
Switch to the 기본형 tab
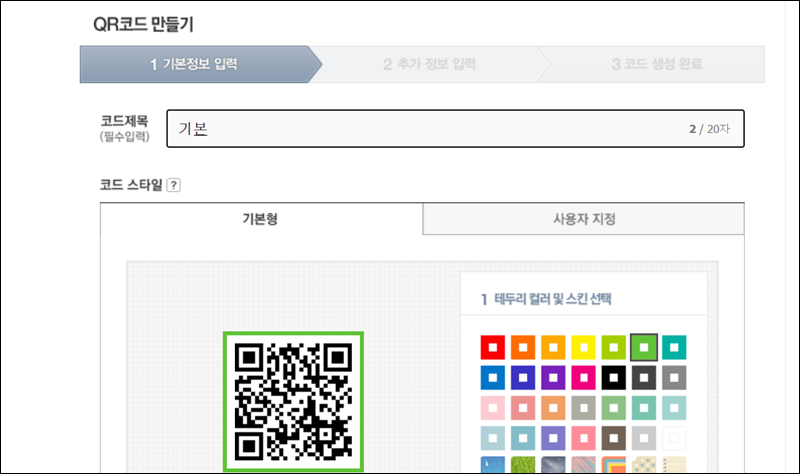click(261, 219)
